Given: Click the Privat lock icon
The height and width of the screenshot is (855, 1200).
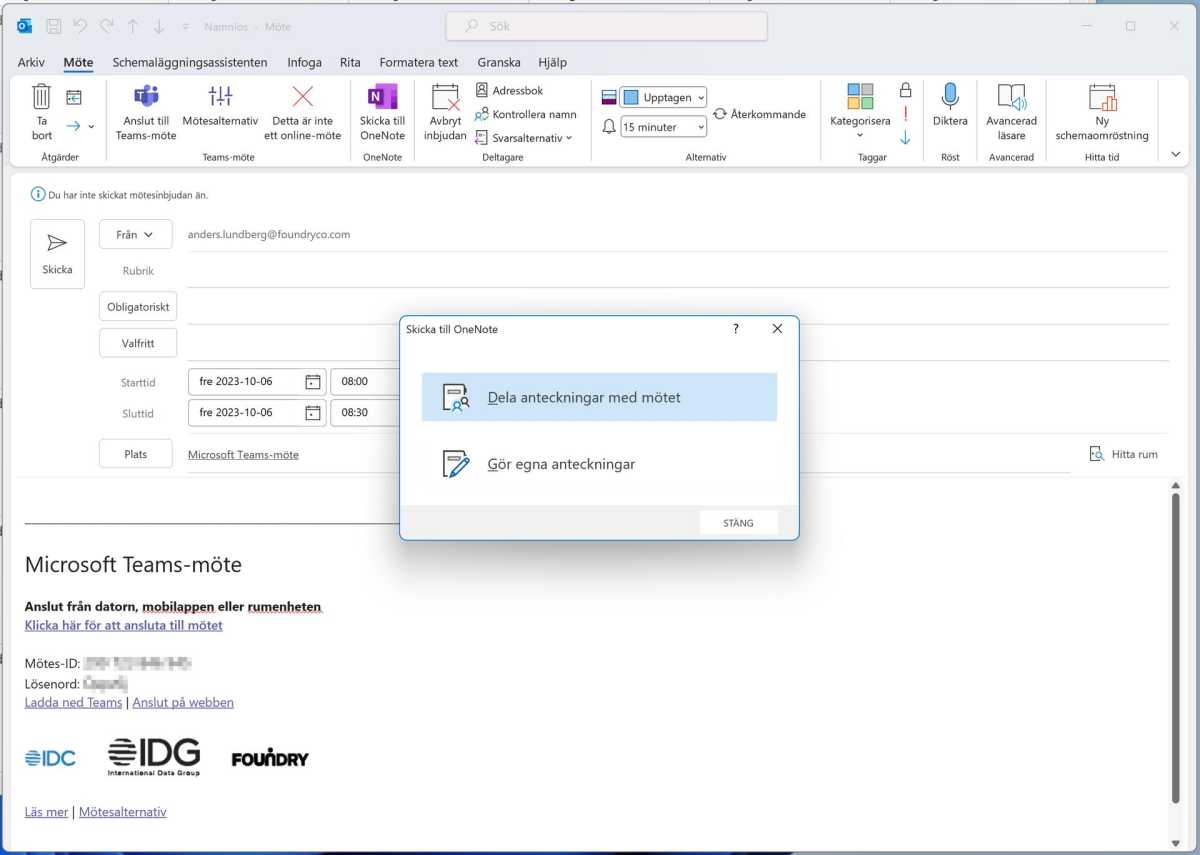Looking at the screenshot, I should click(x=905, y=90).
